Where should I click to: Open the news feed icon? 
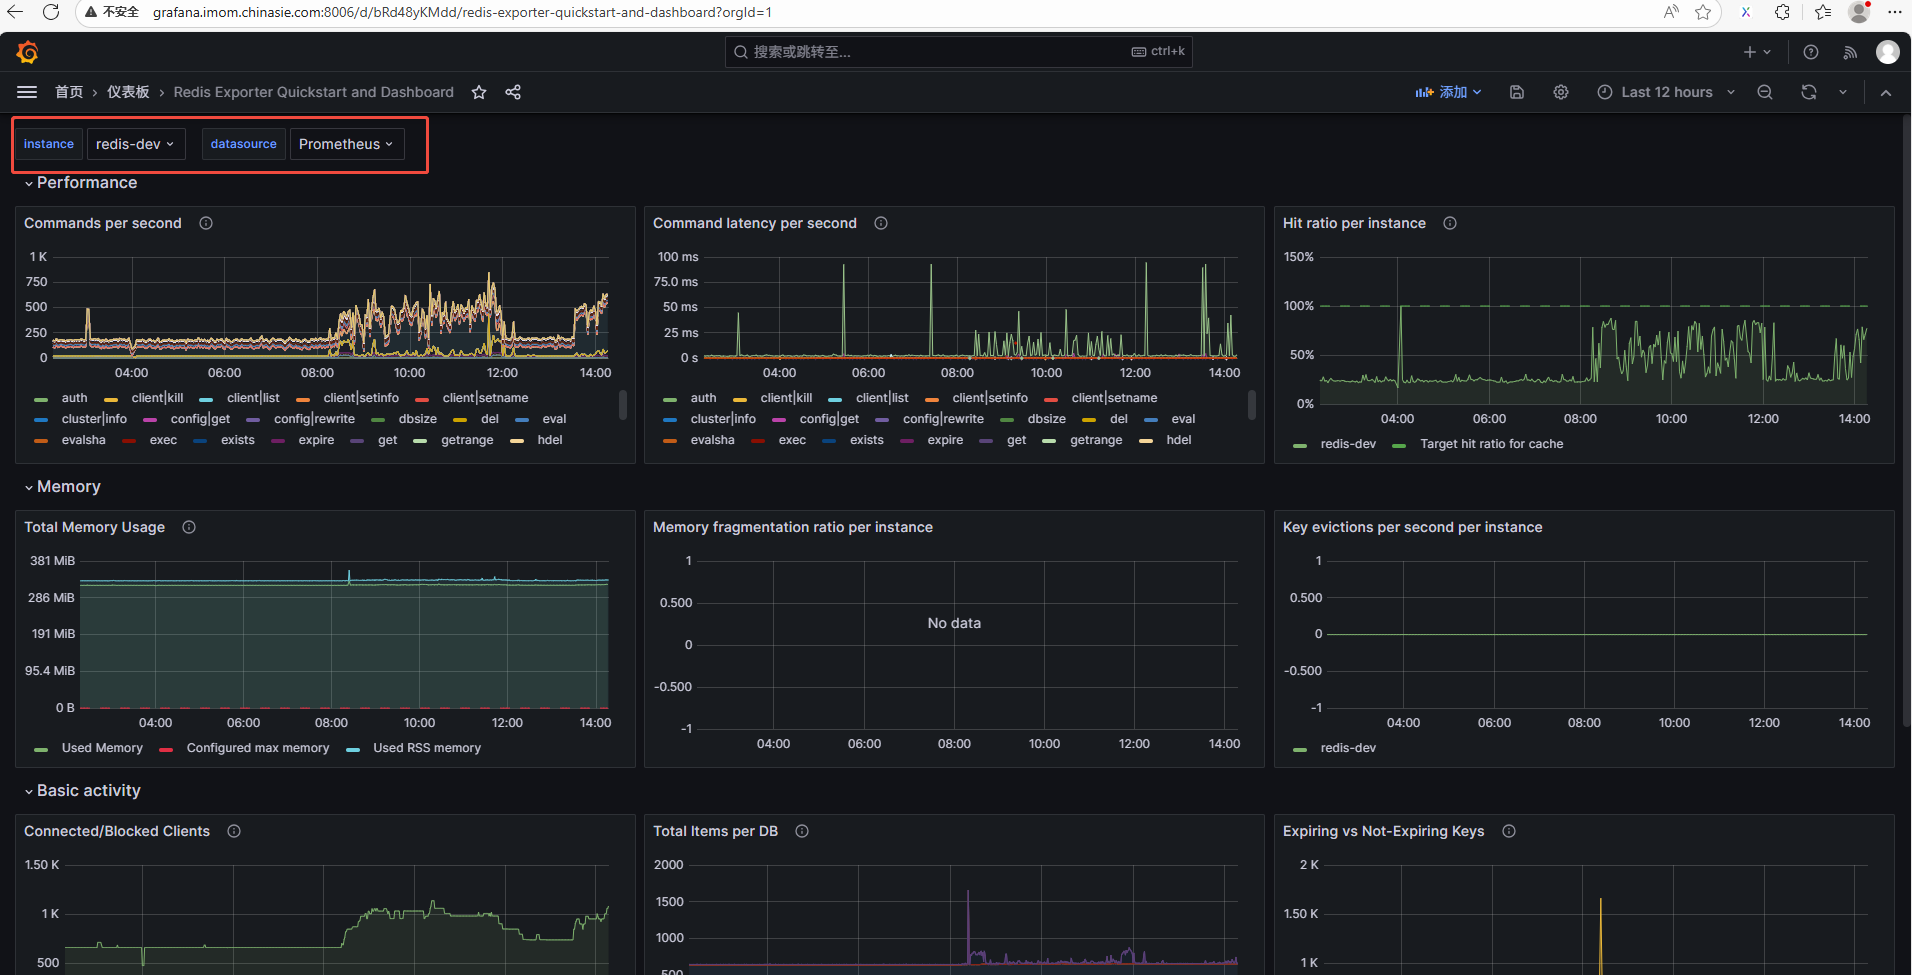[x=1850, y=52]
